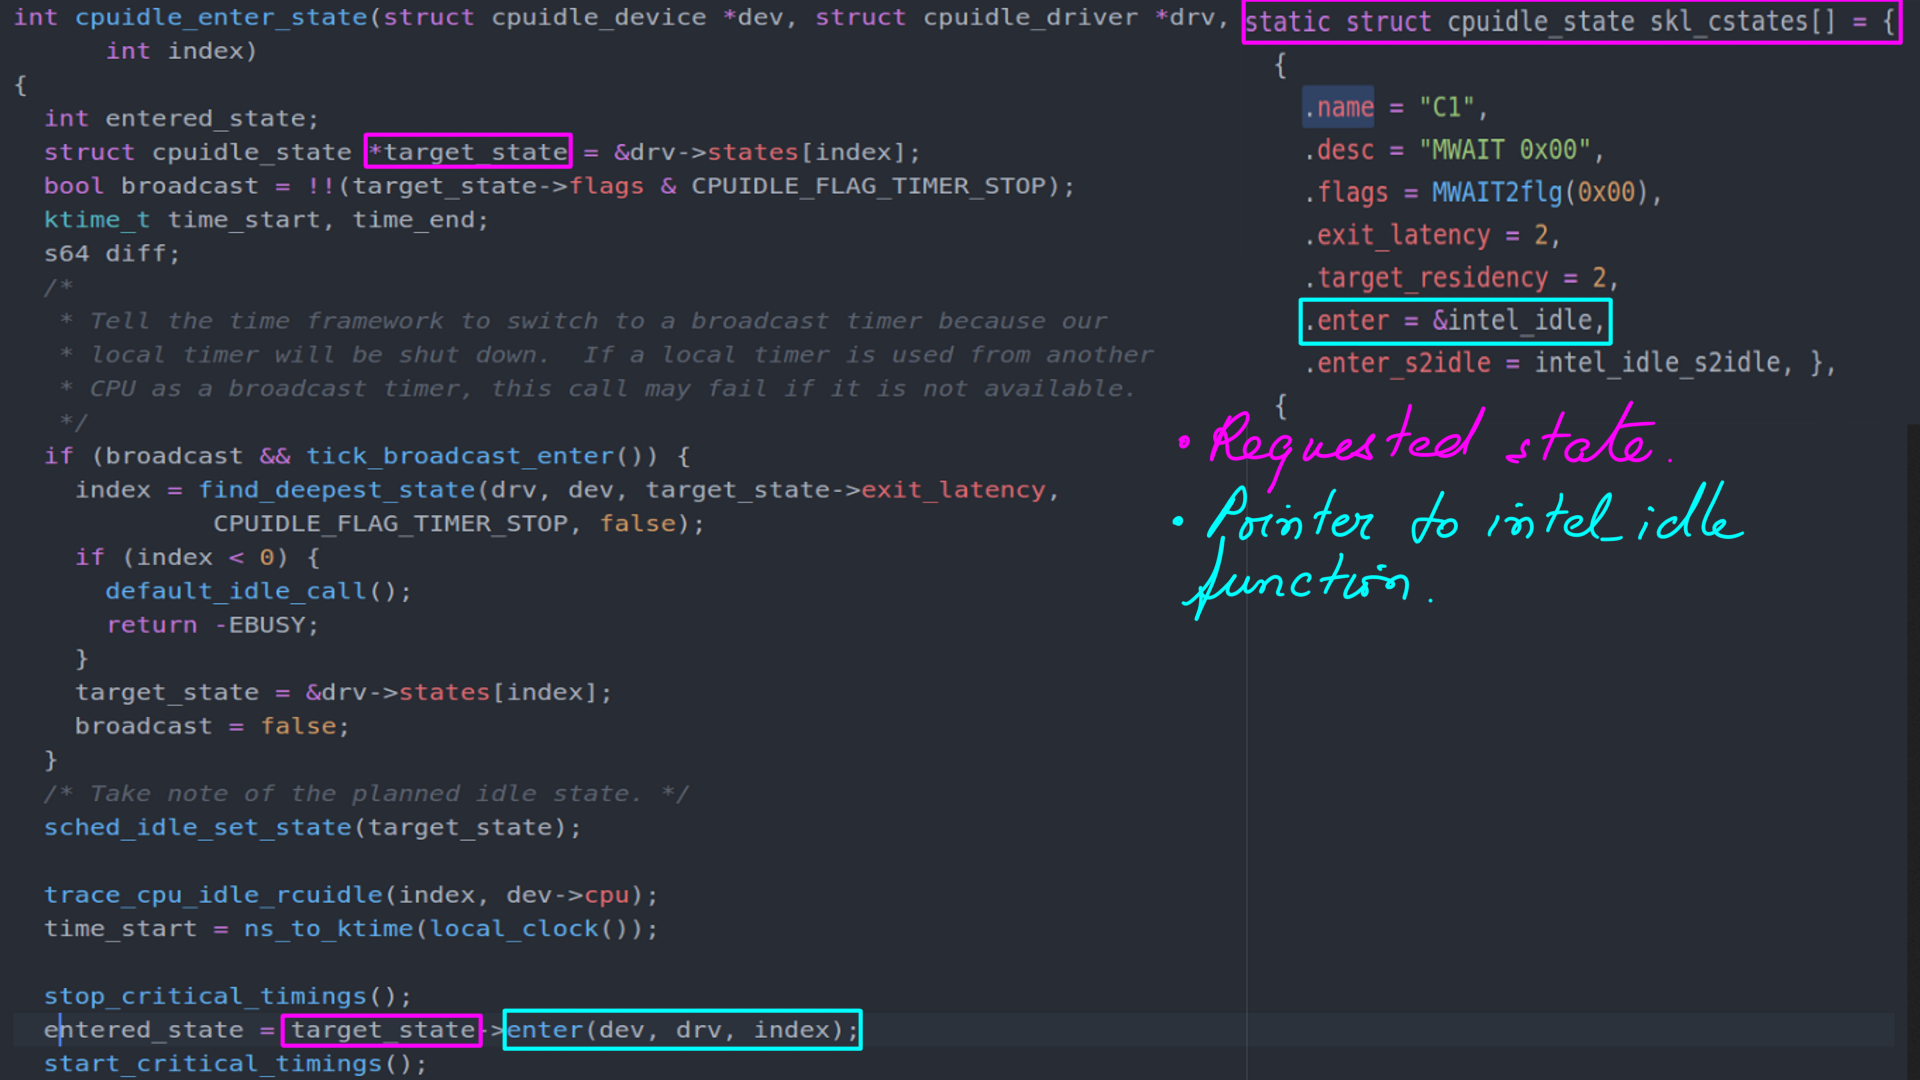
Task: Click 'target_state = &drv->states[index];' line
Action: (343, 692)
